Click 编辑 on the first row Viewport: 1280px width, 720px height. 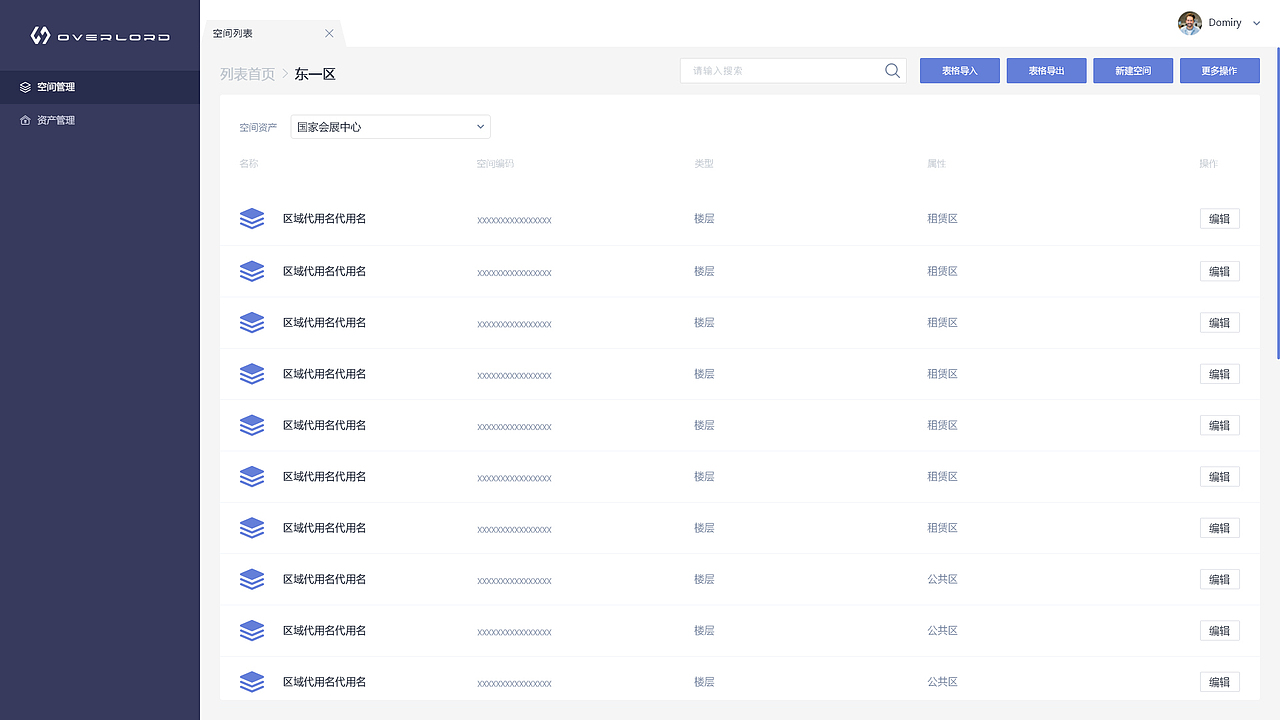(x=1219, y=219)
